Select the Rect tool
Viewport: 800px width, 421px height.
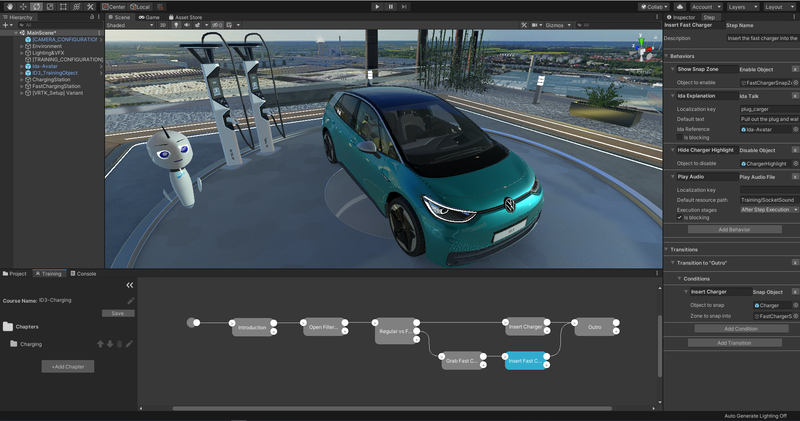[x=63, y=7]
